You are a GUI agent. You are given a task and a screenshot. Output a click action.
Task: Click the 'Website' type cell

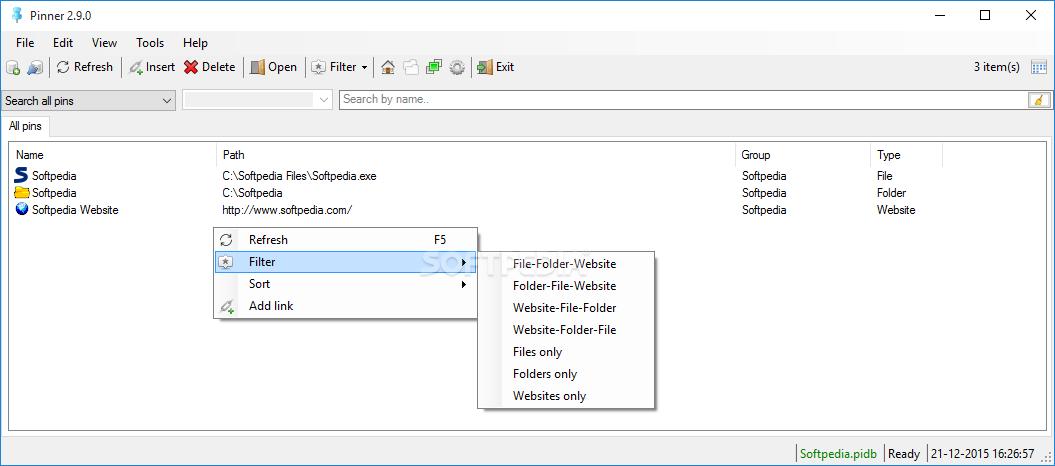point(896,210)
